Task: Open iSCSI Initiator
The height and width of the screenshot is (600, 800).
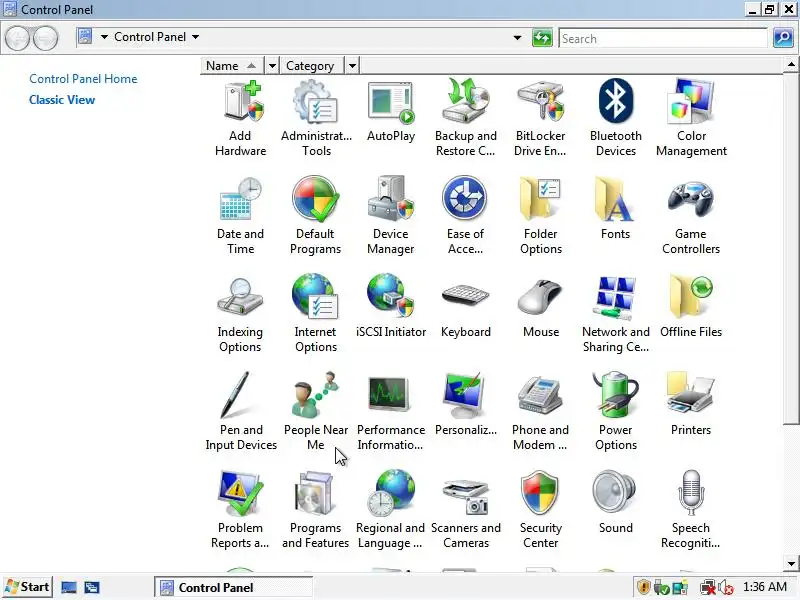Action: click(391, 307)
